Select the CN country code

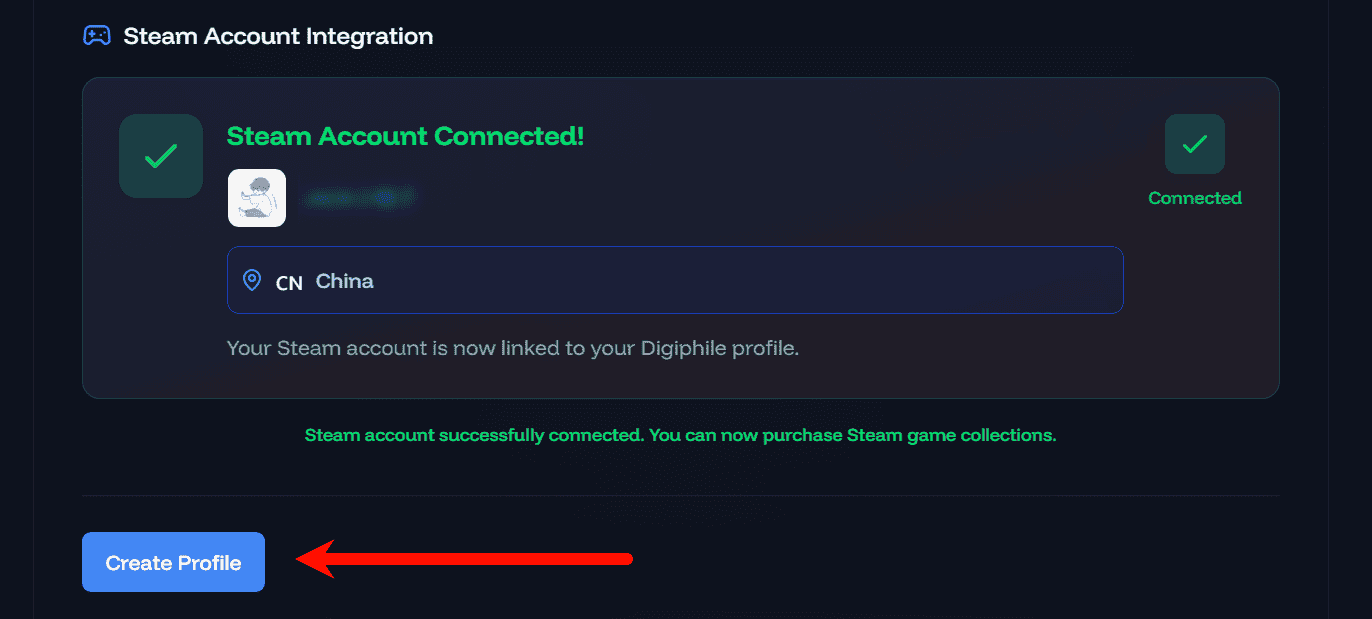coord(289,282)
